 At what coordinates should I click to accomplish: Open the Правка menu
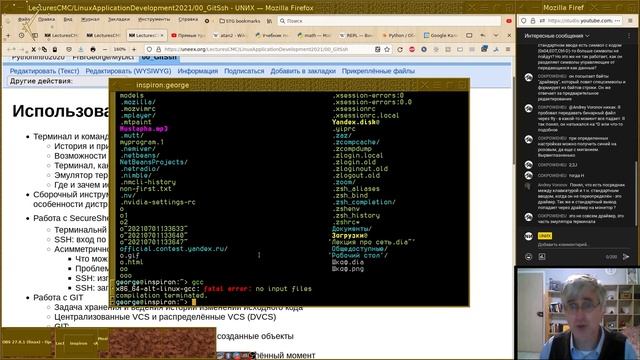pos(47,20)
